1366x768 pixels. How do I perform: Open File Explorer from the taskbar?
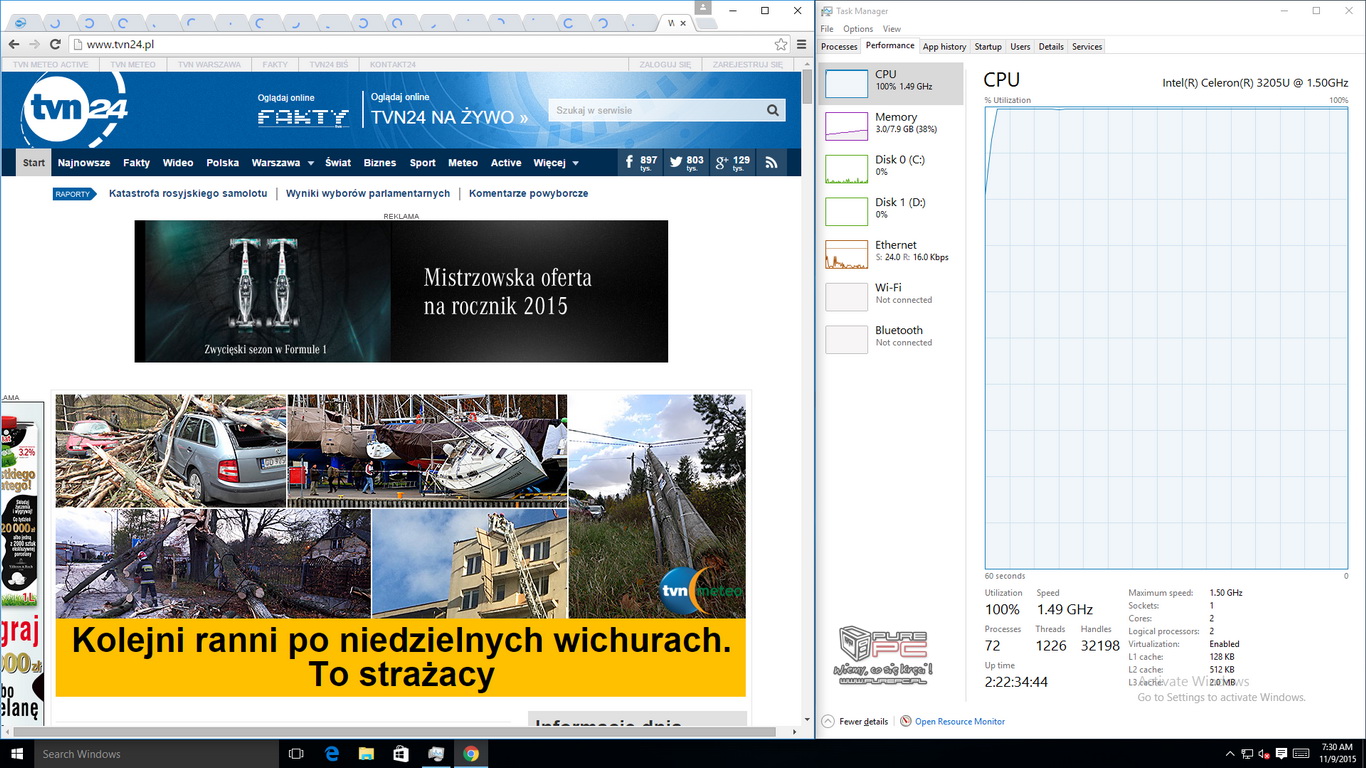point(366,754)
